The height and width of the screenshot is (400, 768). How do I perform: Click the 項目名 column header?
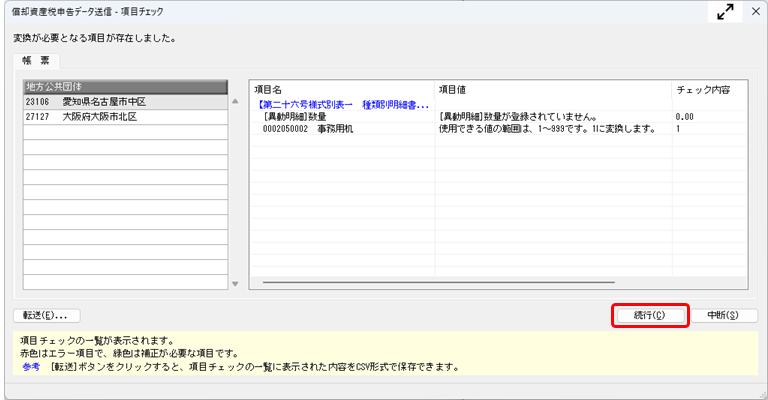(x=342, y=89)
